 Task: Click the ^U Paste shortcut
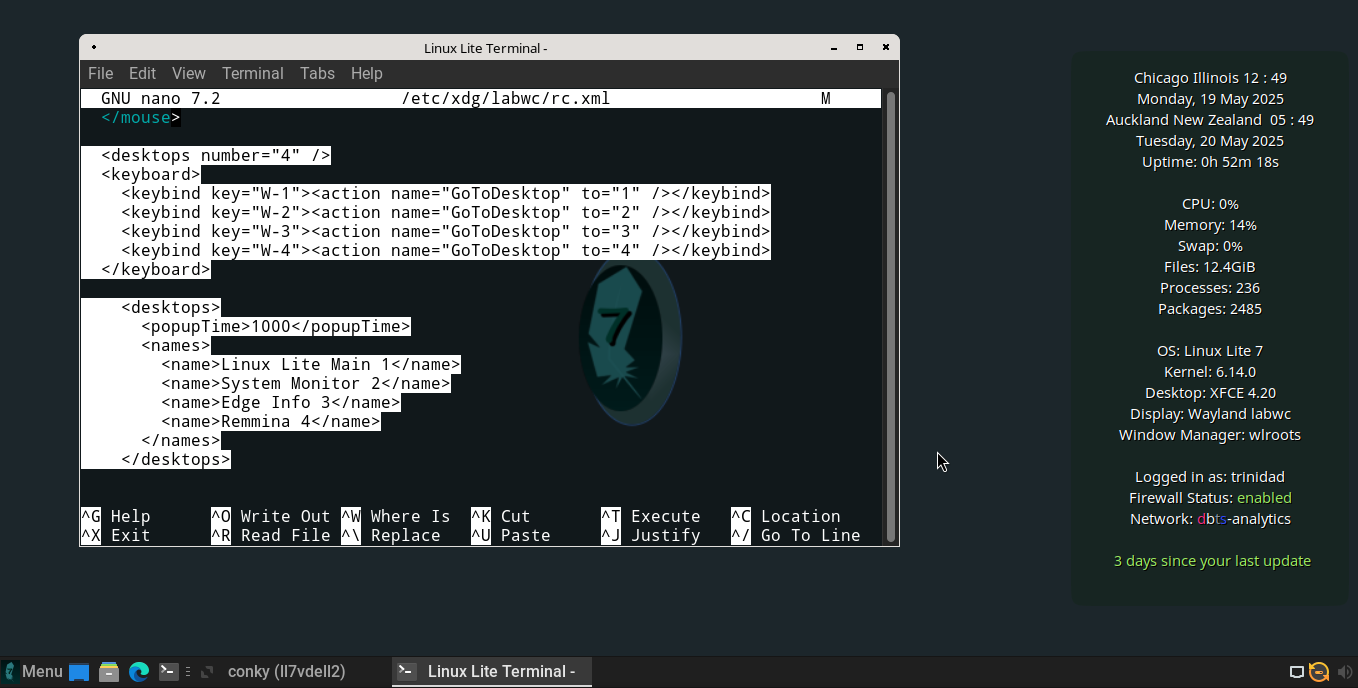[511, 535]
